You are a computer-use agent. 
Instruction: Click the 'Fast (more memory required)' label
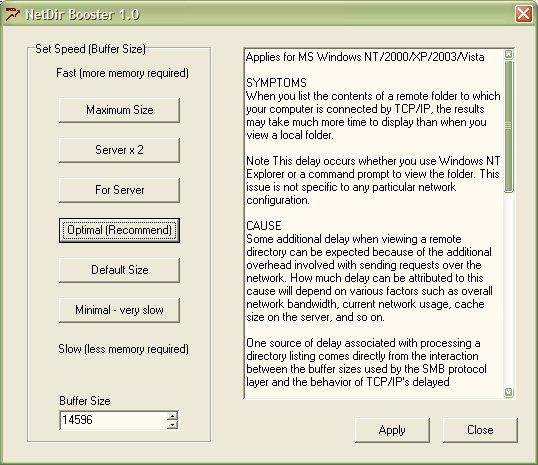pyautogui.click(x=122, y=73)
